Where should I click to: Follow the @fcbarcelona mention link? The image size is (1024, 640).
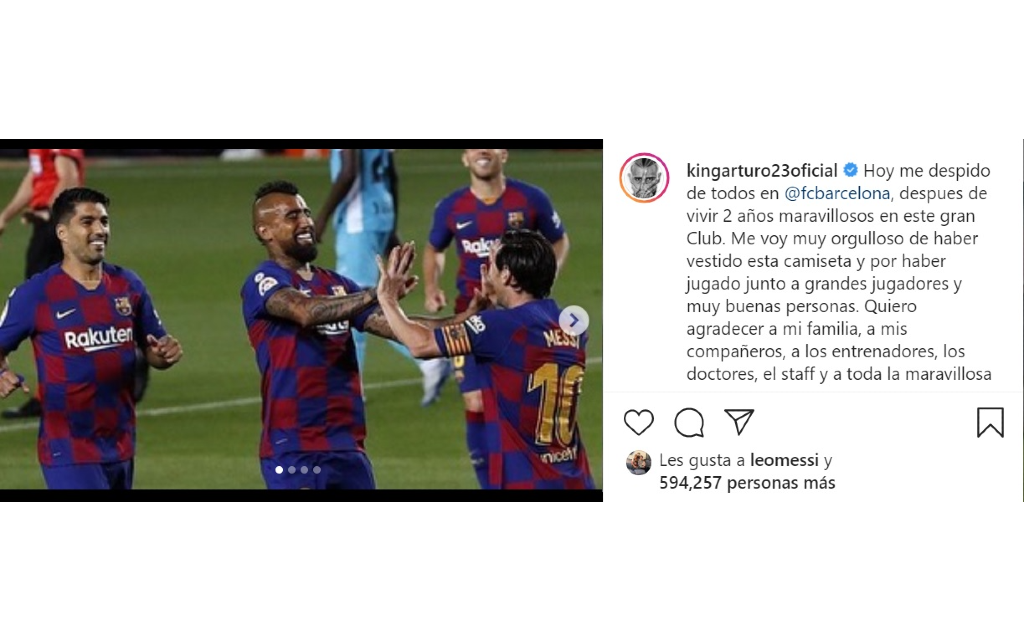[x=837, y=193]
